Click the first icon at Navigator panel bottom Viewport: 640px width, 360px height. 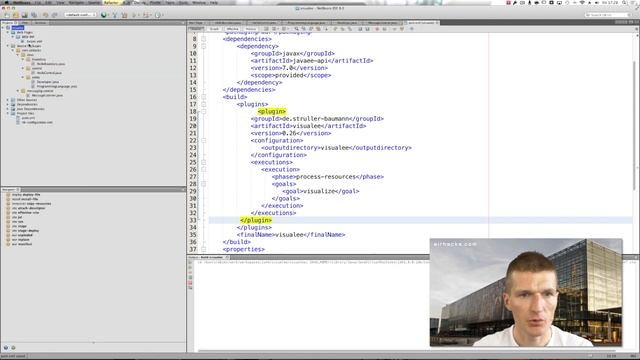pyautogui.click(x=6, y=348)
